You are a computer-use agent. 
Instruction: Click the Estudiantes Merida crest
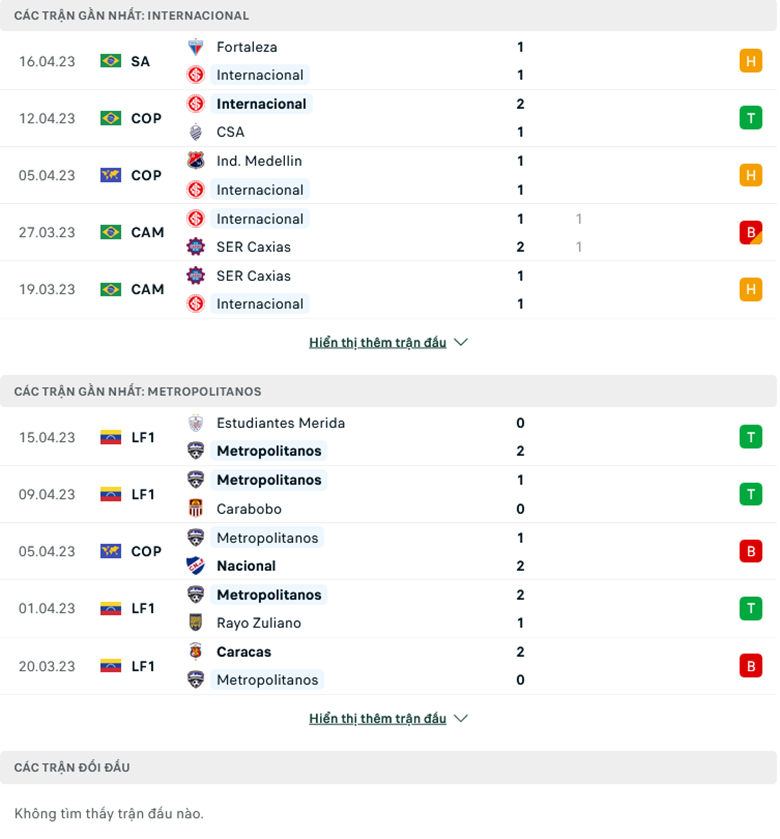click(x=196, y=423)
